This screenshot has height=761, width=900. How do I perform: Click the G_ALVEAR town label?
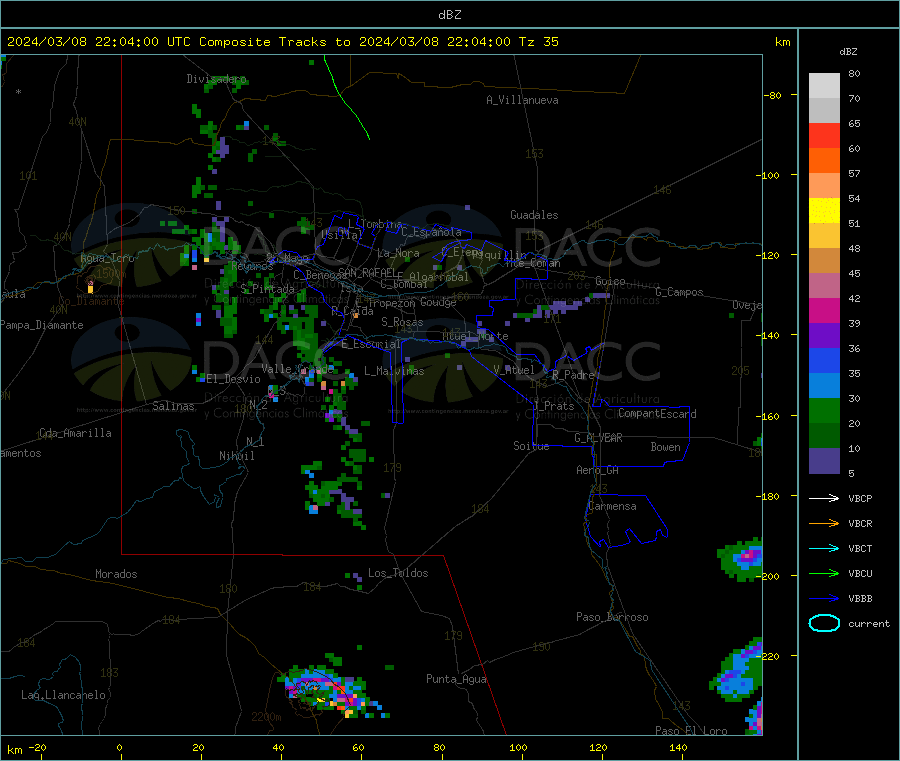[x=598, y=438]
